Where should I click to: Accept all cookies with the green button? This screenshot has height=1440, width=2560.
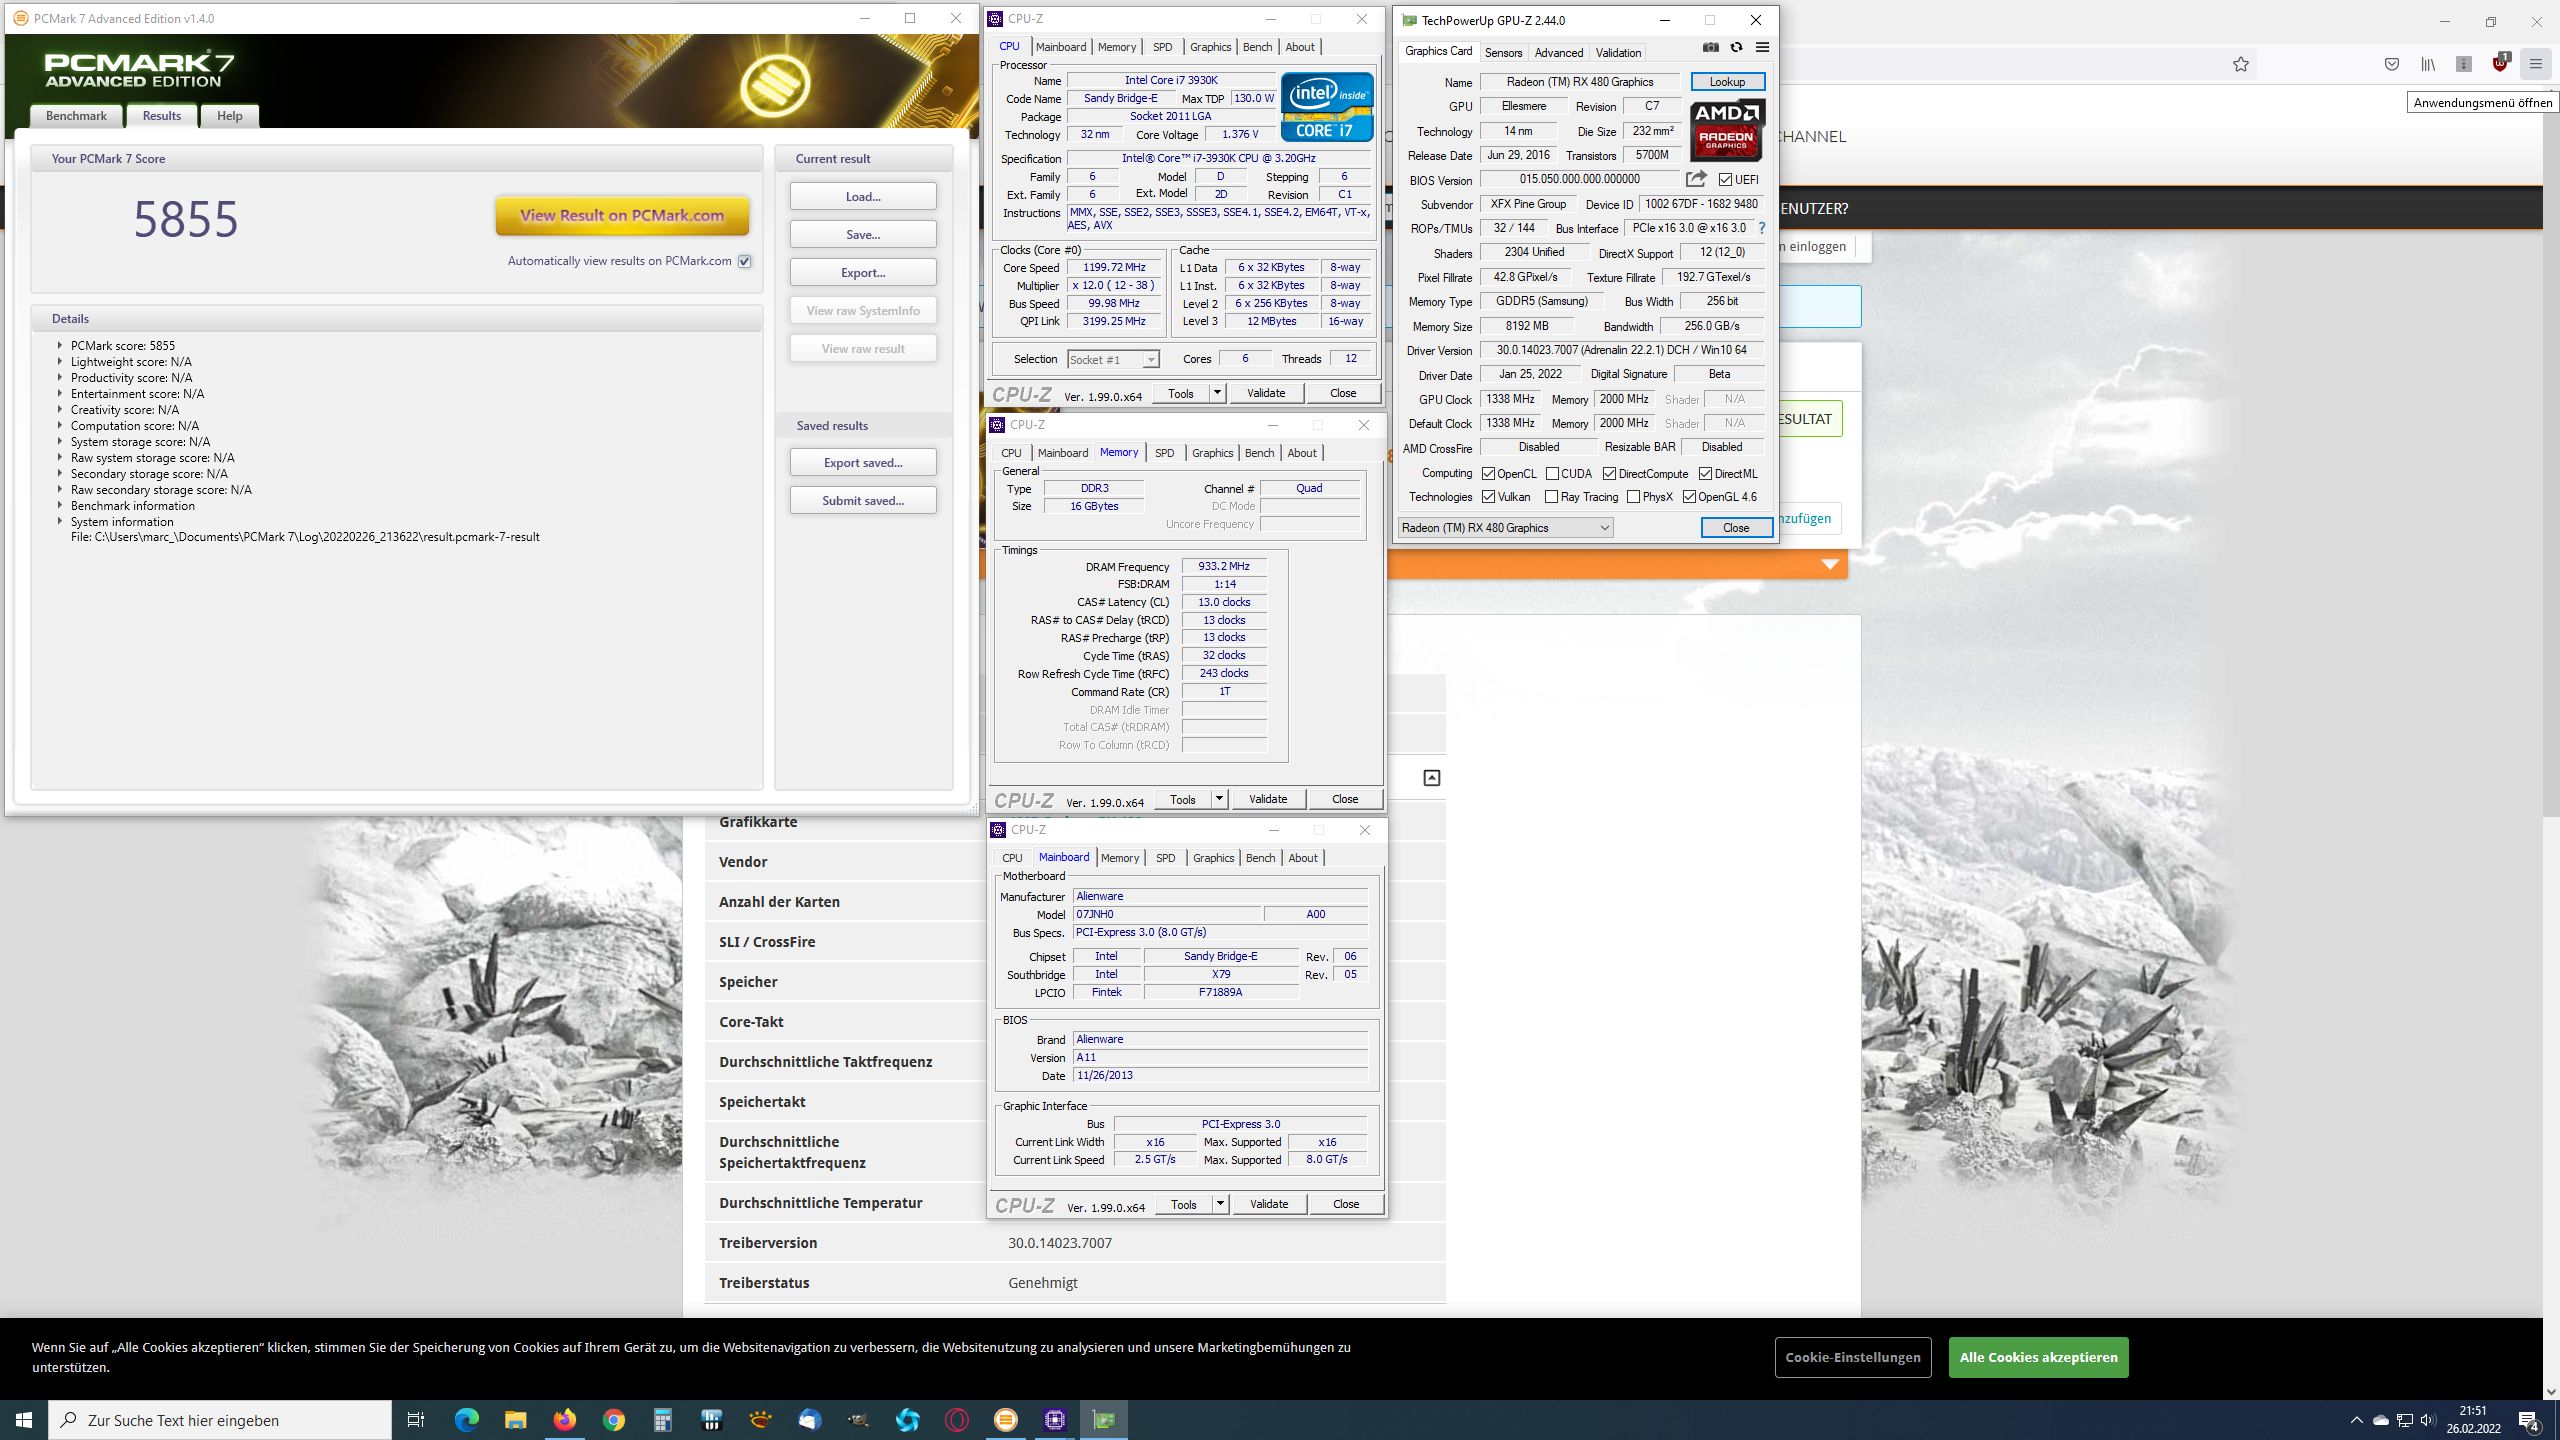click(2038, 1357)
